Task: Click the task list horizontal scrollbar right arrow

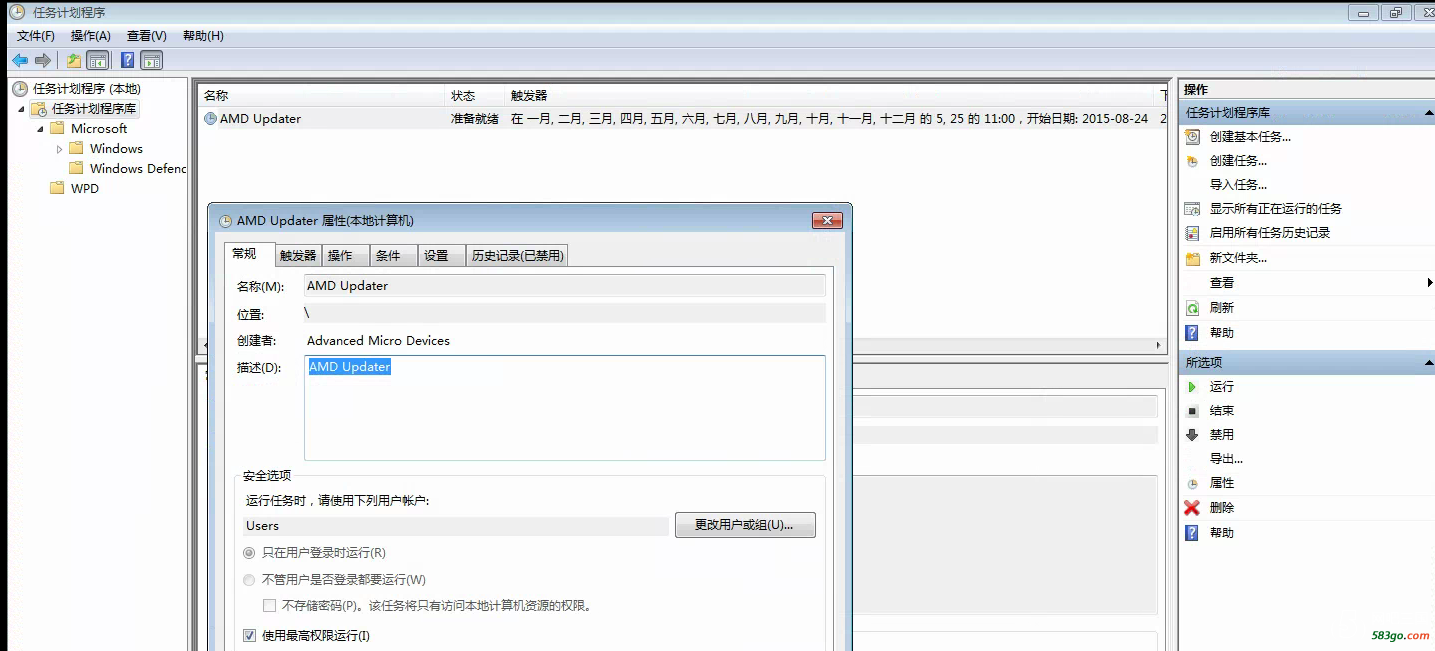Action: coord(1161,346)
